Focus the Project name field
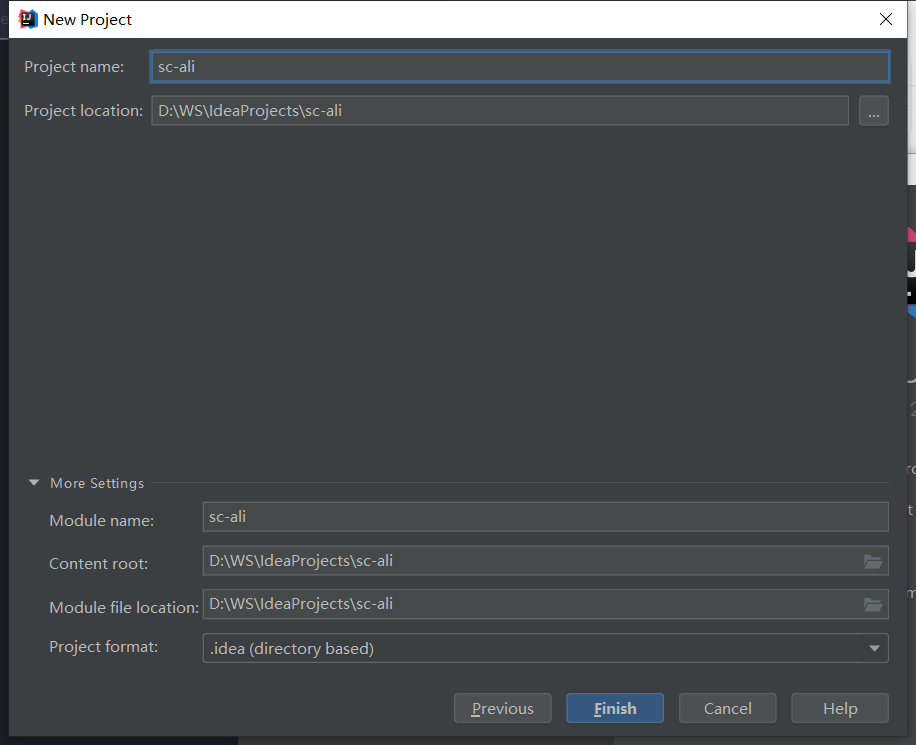 click(x=520, y=67)
